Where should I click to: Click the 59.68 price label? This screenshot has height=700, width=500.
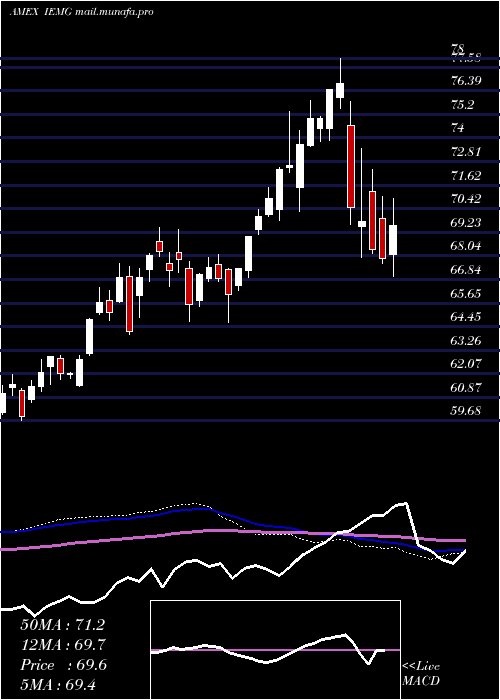[x=466, y=411]
